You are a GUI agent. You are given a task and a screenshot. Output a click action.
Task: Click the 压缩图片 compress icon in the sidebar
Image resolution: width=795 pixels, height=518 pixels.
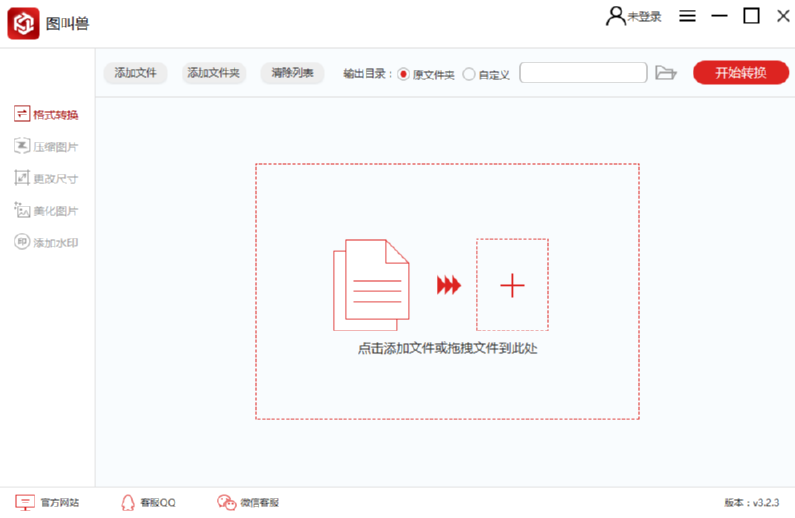pyautogui.click(x=22, y=146)
